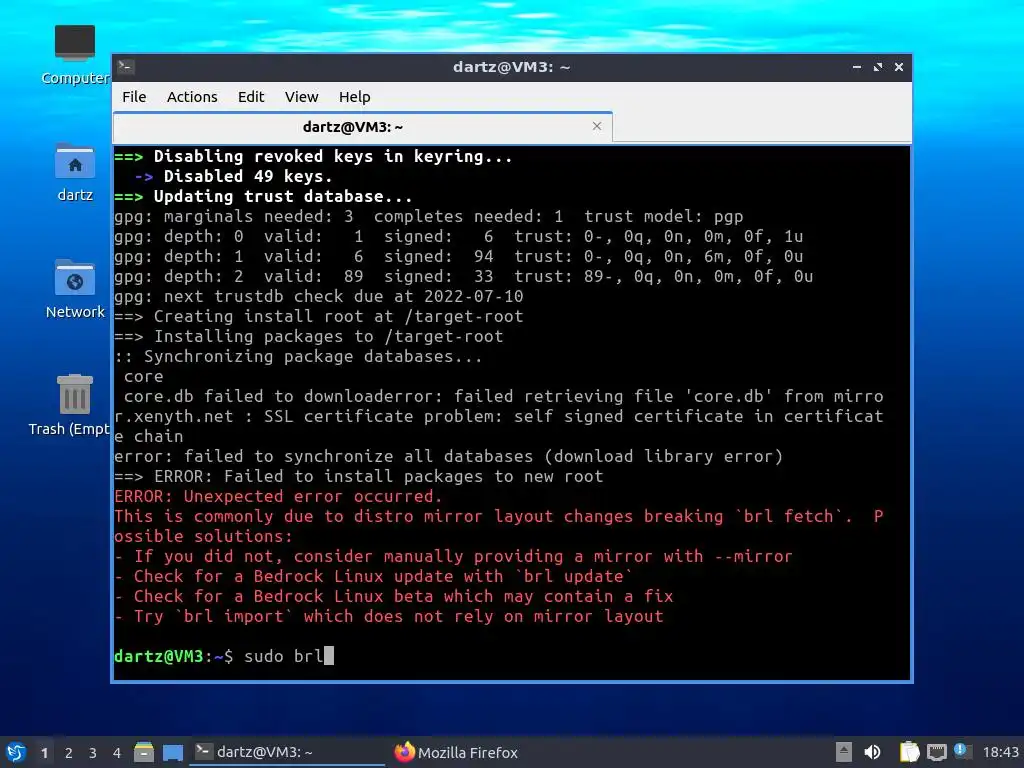This screenshot has width=1024, height=768.
Task: Open removable media tray icon
Action: tap(844, 752)
